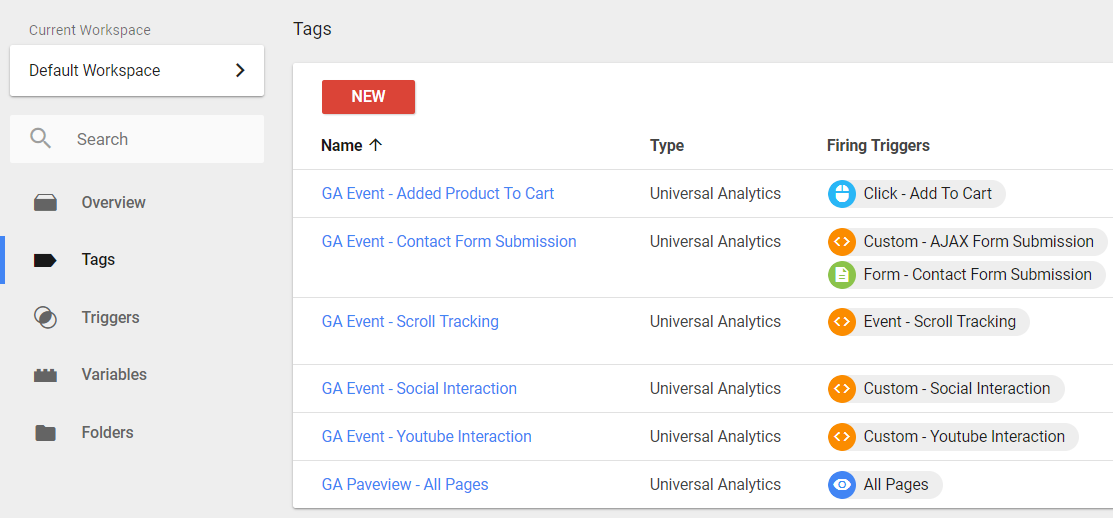Screen dimensions: 1113x518
Task: Sort tags by the Name column arrow
Action: tap(376, 145)
